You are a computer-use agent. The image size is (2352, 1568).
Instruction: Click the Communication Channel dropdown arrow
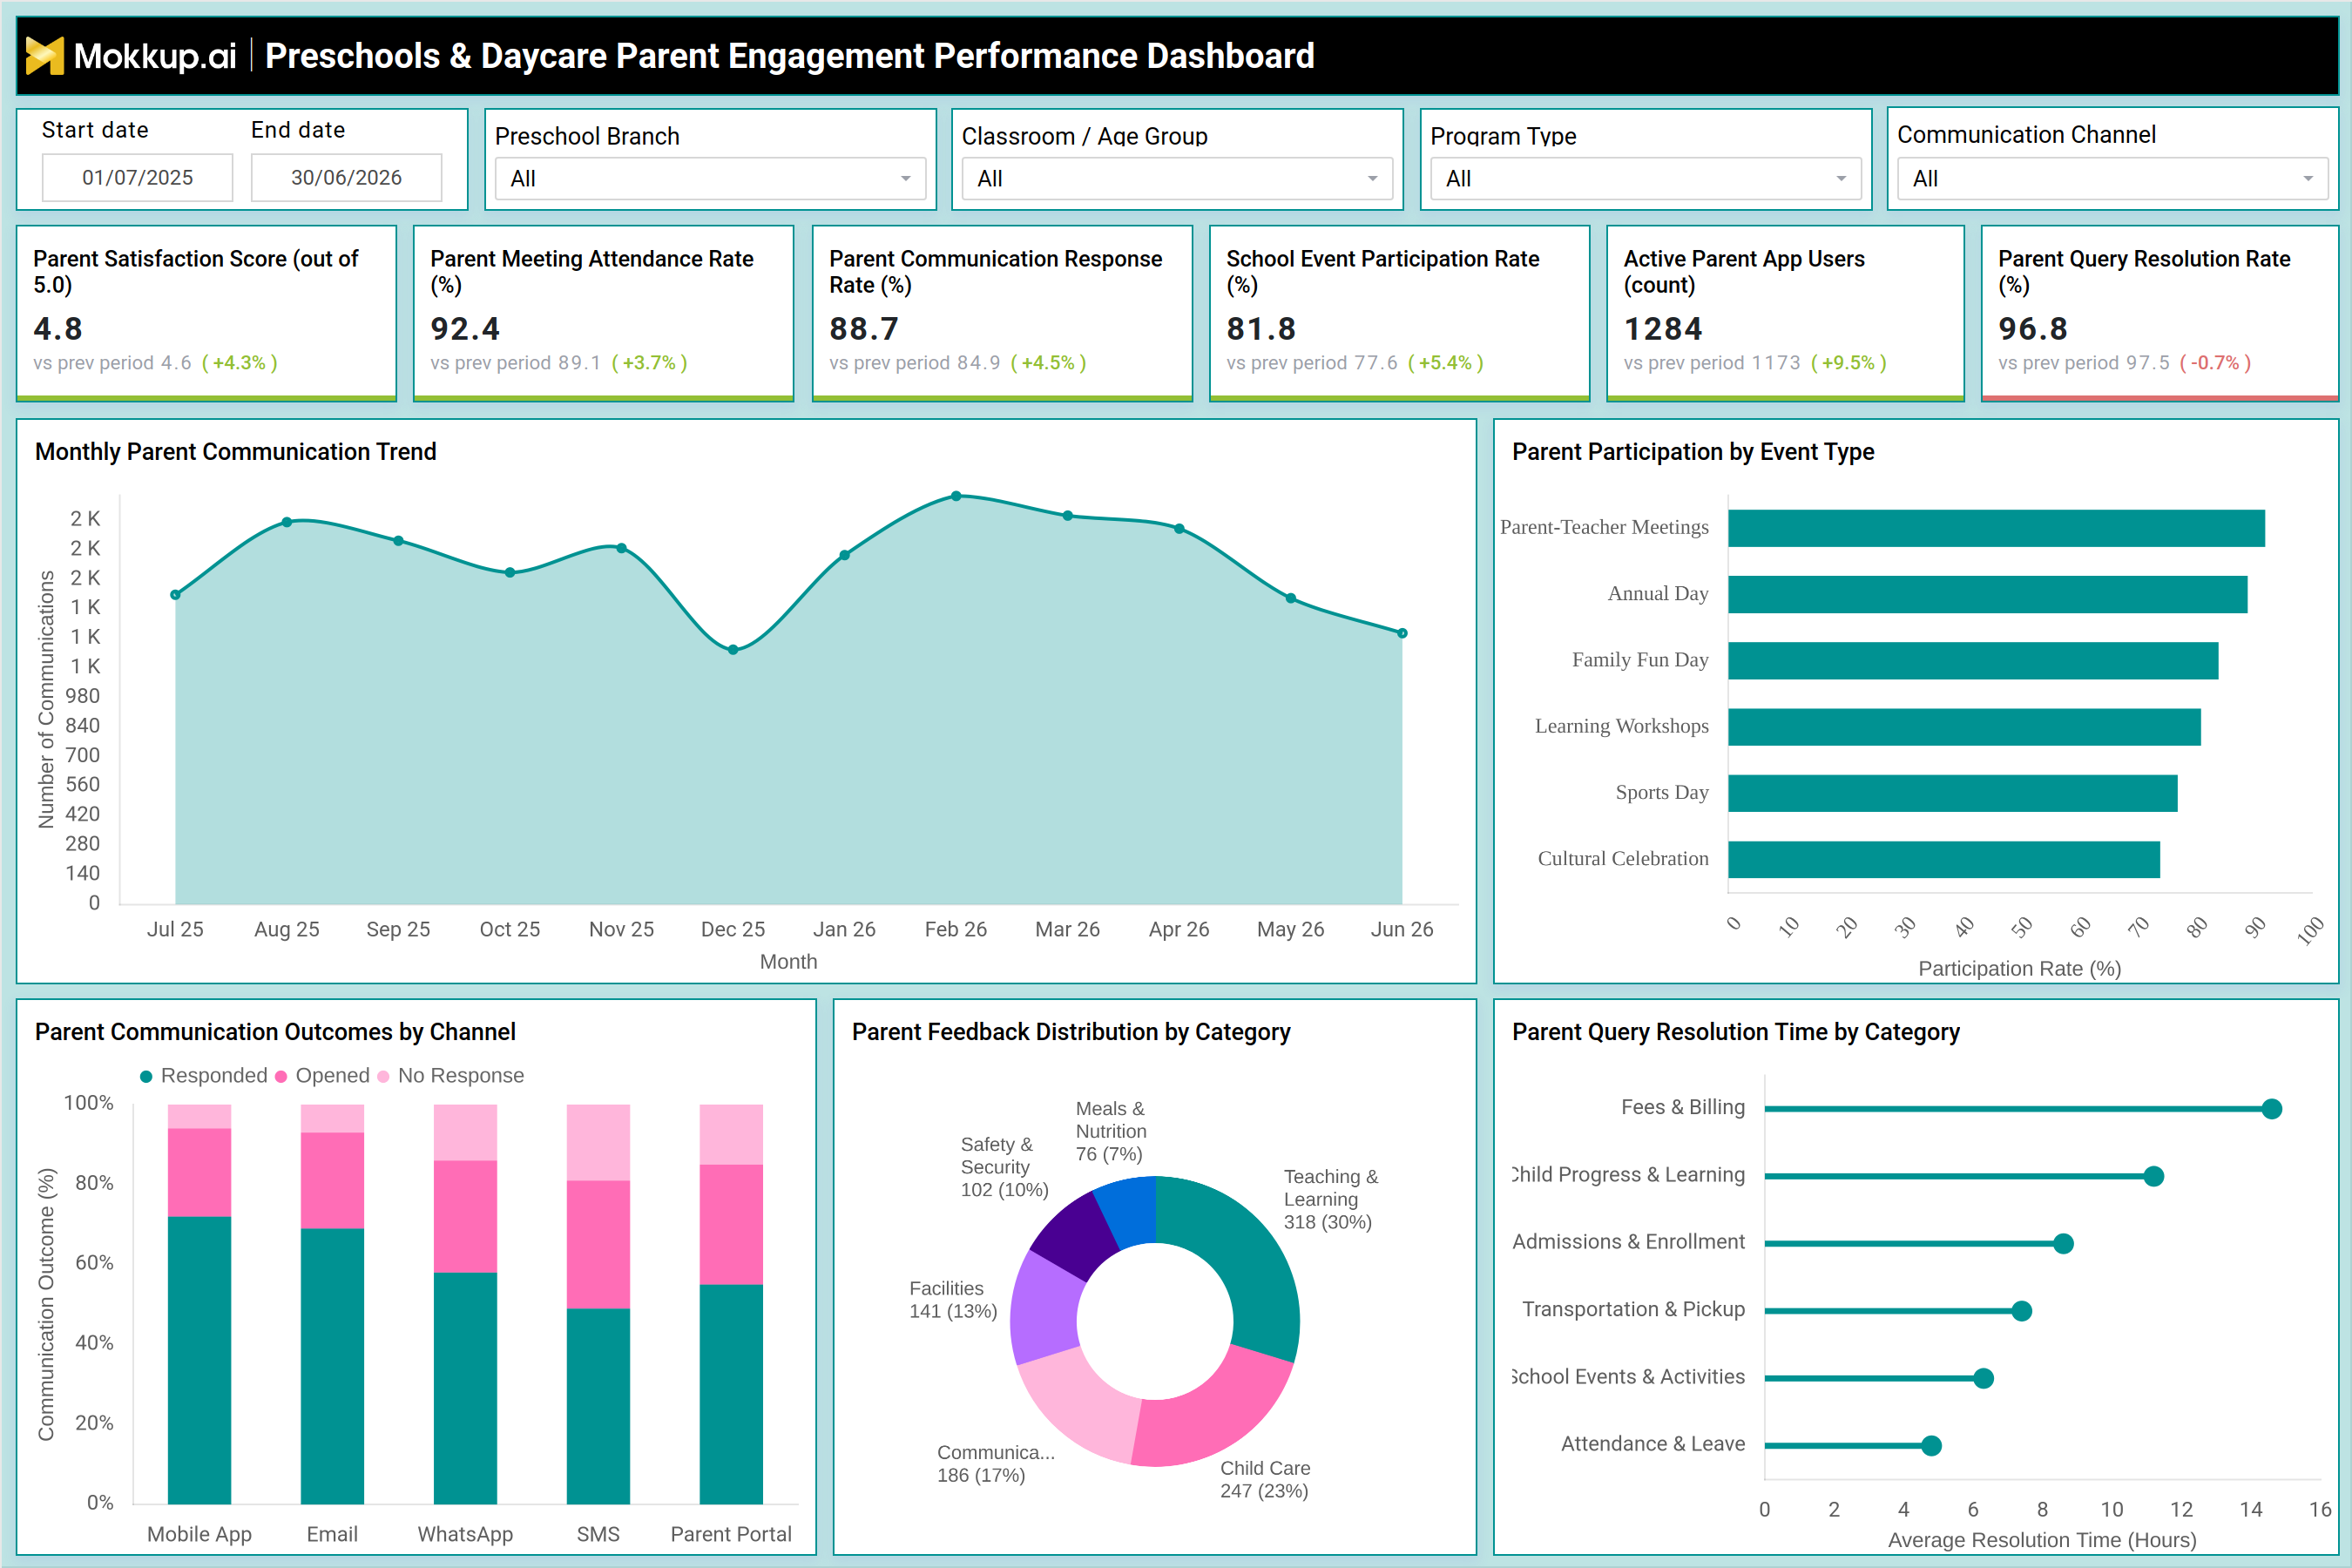click(2309, 179)
